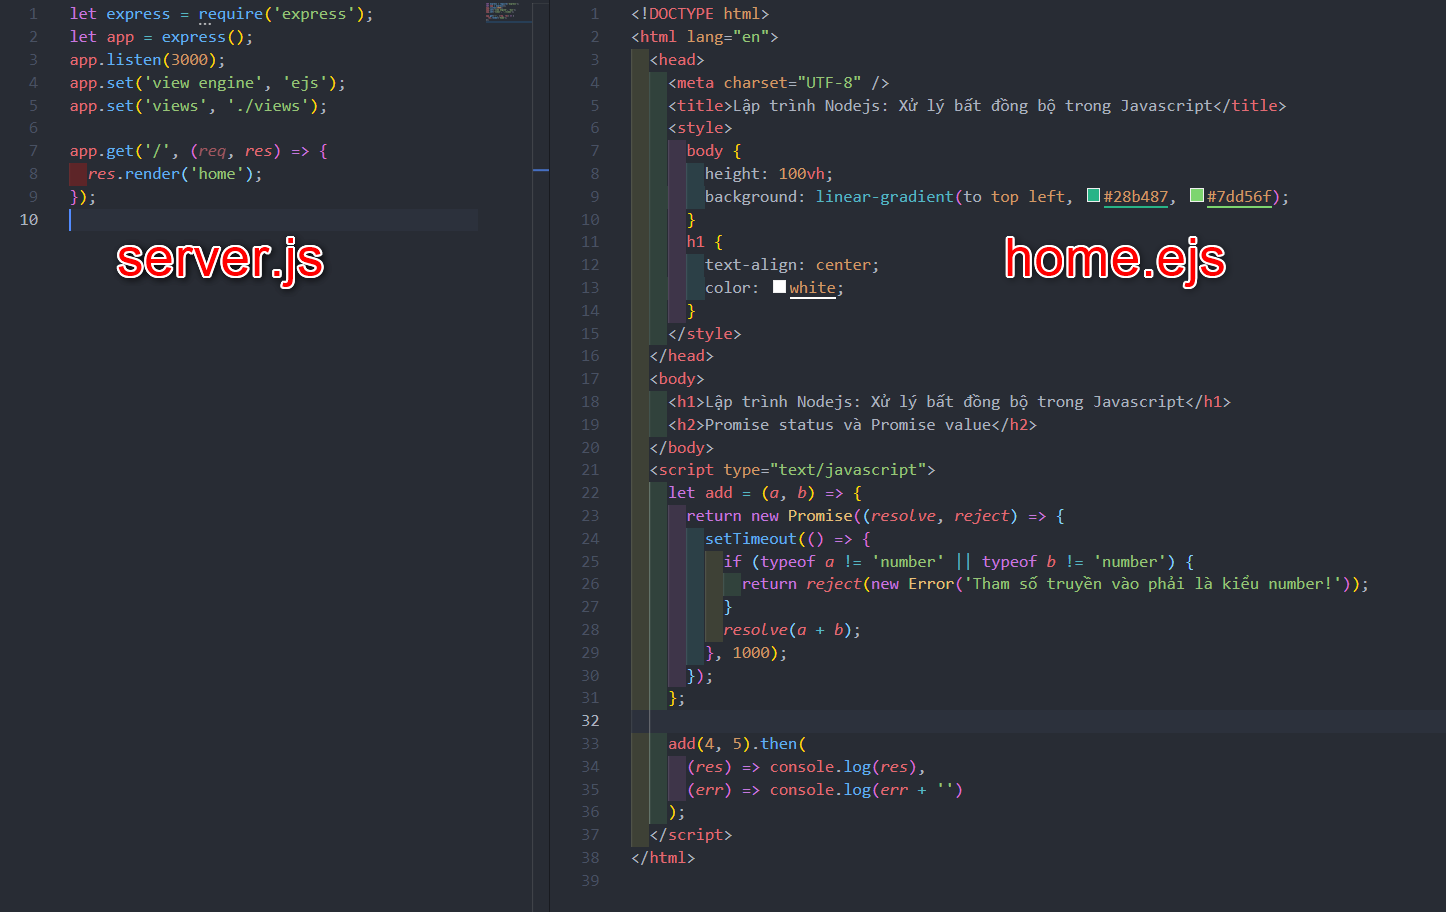Image resolution: width=1446 pixels, height=912 pixels.
Task: Click the underlined 'white' color value text
Action: (812, 288)
